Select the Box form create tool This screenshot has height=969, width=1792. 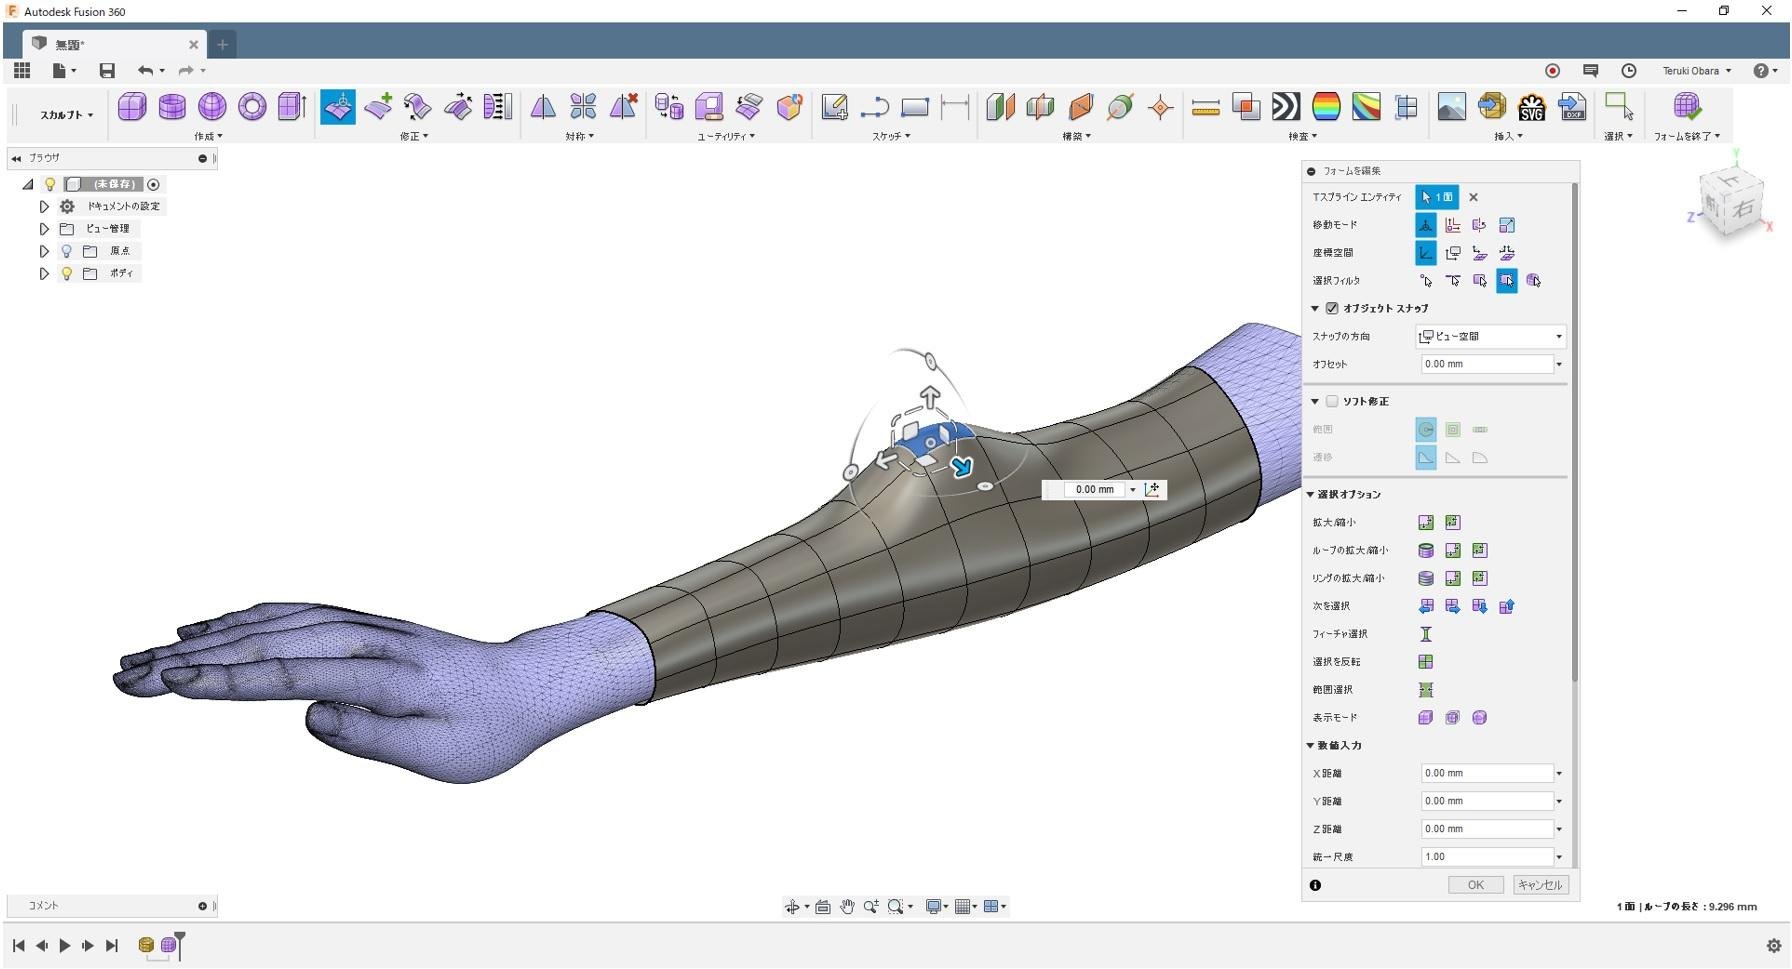click(132, 106)
